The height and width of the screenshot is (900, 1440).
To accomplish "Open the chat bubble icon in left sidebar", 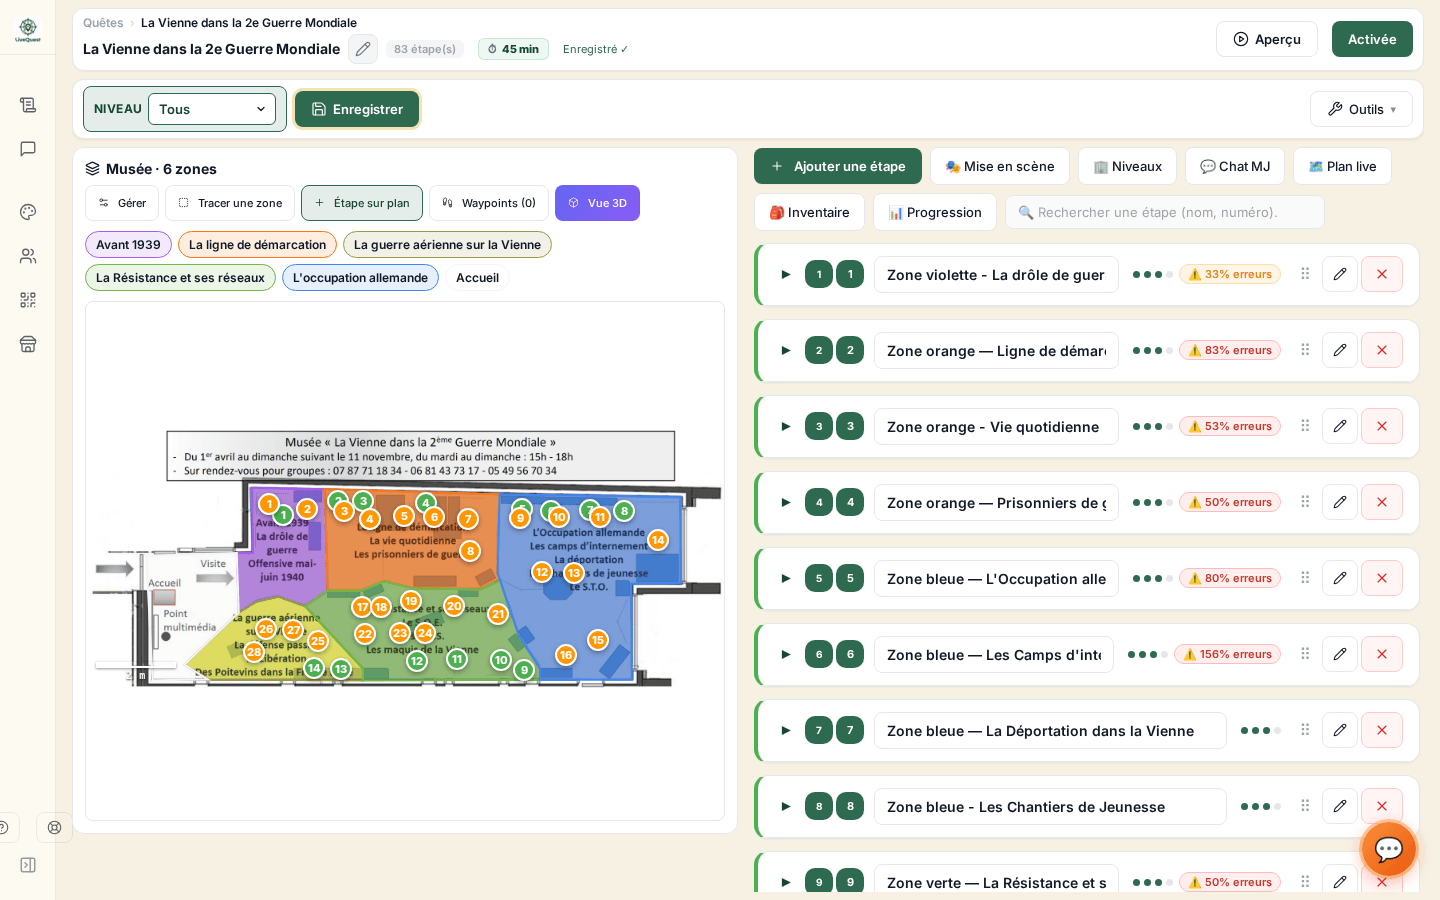I will click(x=28, y=149).
